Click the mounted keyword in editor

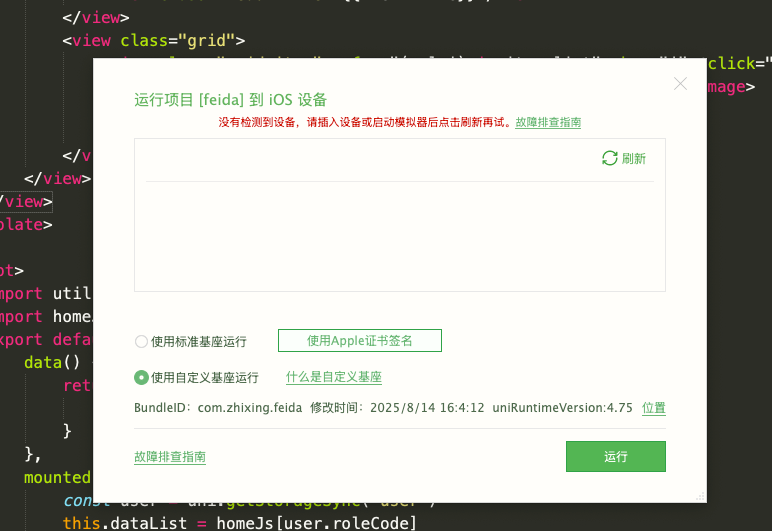[58, 477]
